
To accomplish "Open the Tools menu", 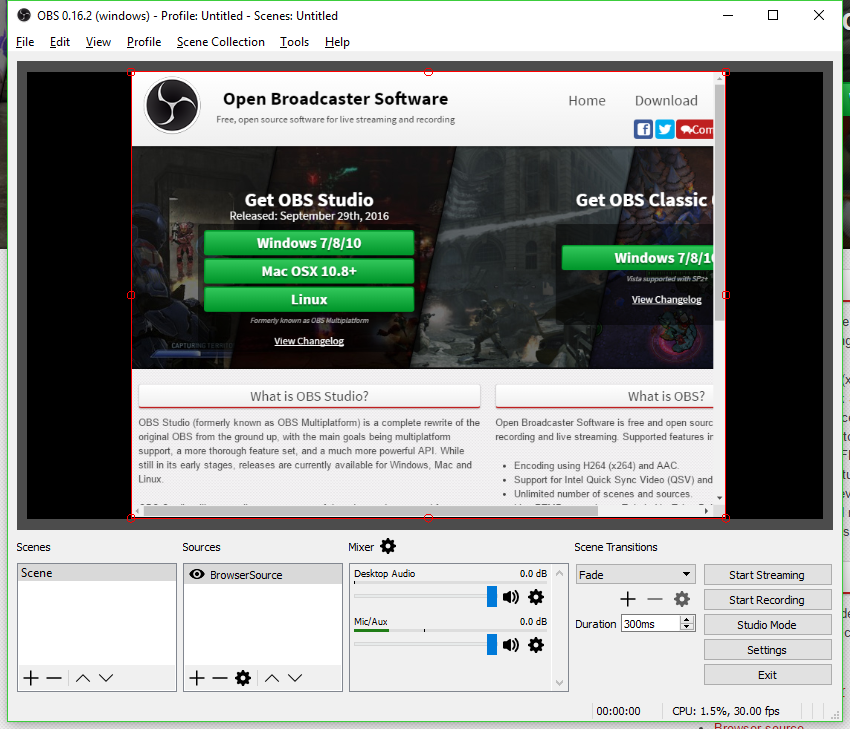I will point(294,42).
